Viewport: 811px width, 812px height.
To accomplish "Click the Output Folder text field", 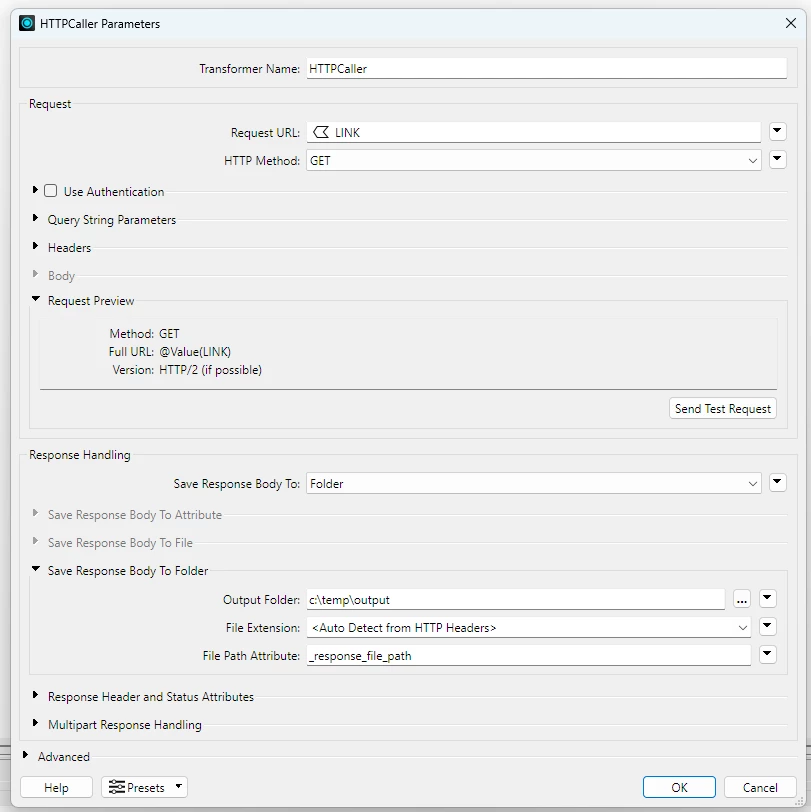I will click(515, 600).
